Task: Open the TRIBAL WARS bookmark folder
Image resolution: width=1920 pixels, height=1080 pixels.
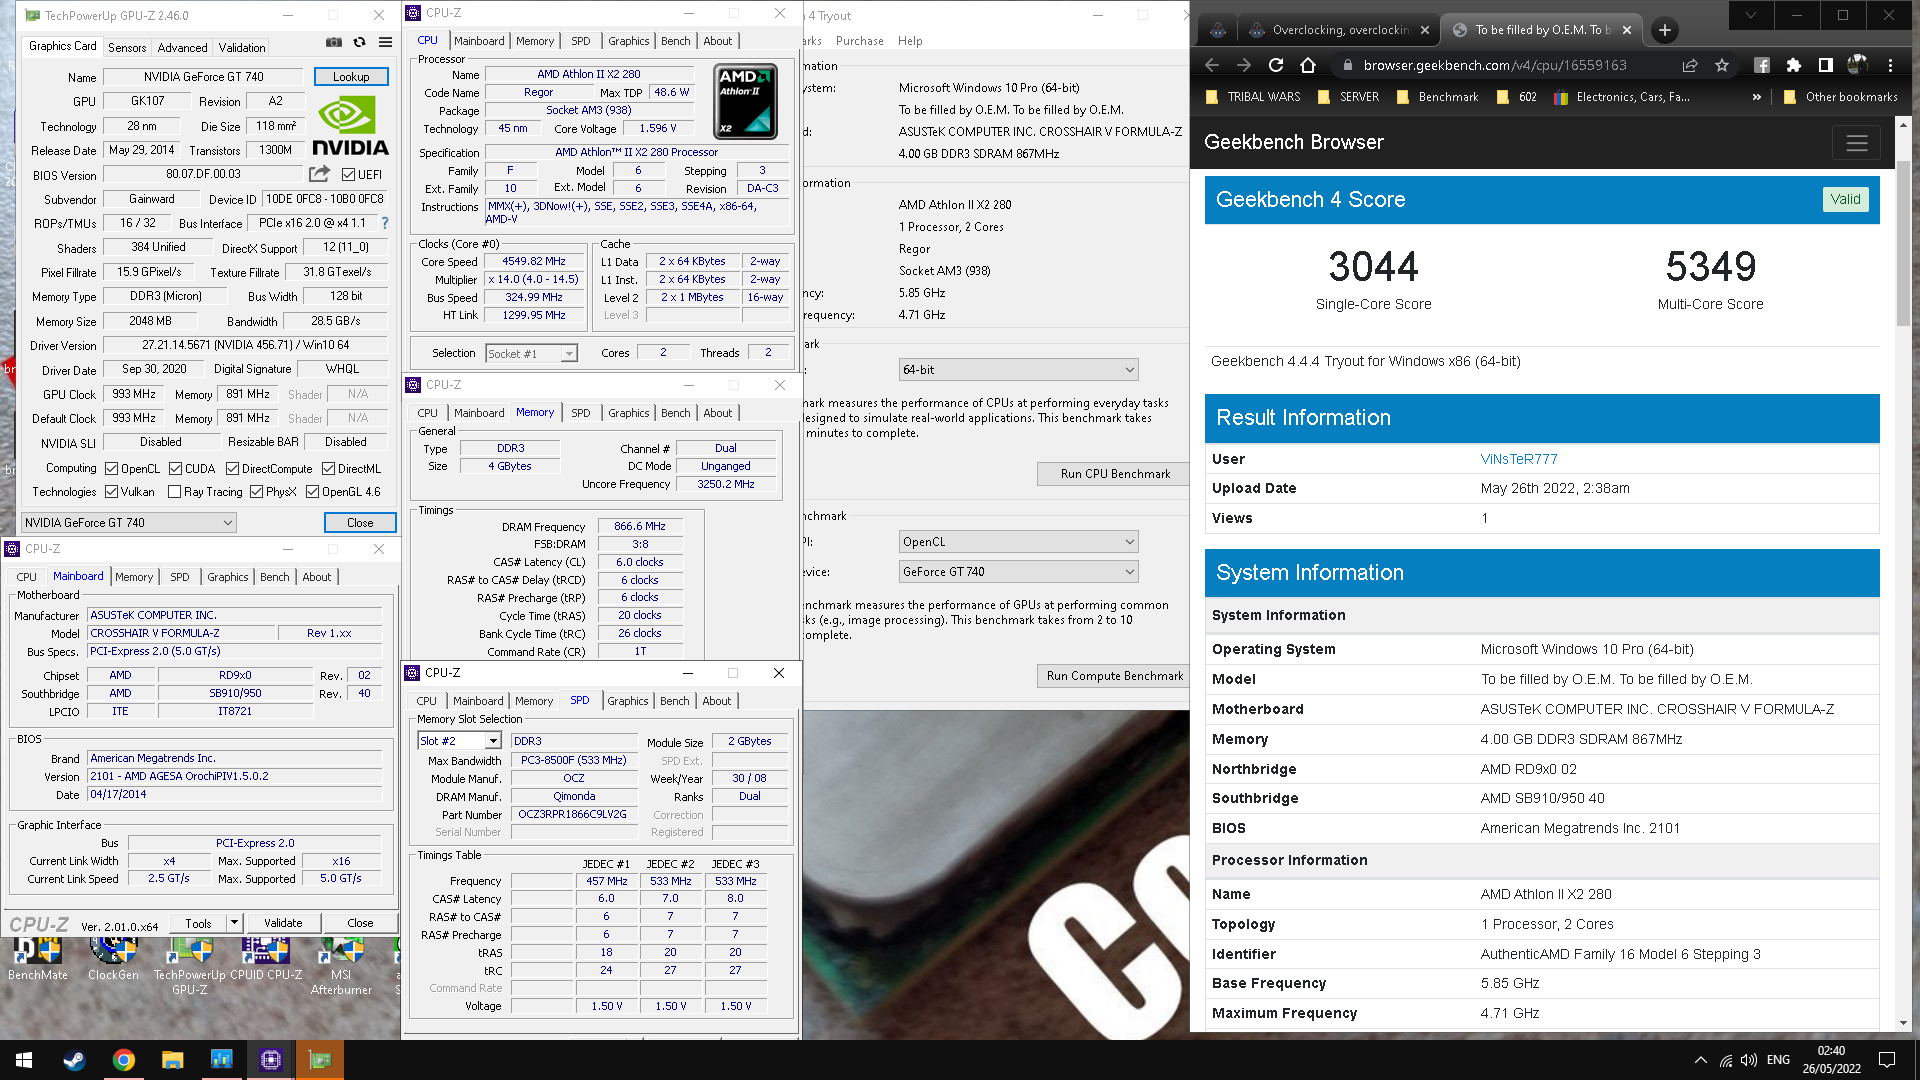Action: click(1252, 97)
